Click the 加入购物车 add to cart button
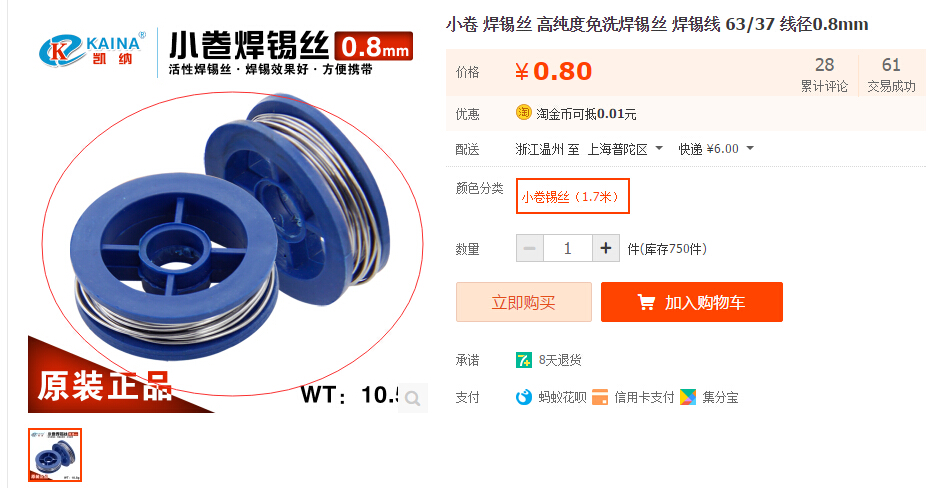The image size is (947, 488). pos(692,302)
